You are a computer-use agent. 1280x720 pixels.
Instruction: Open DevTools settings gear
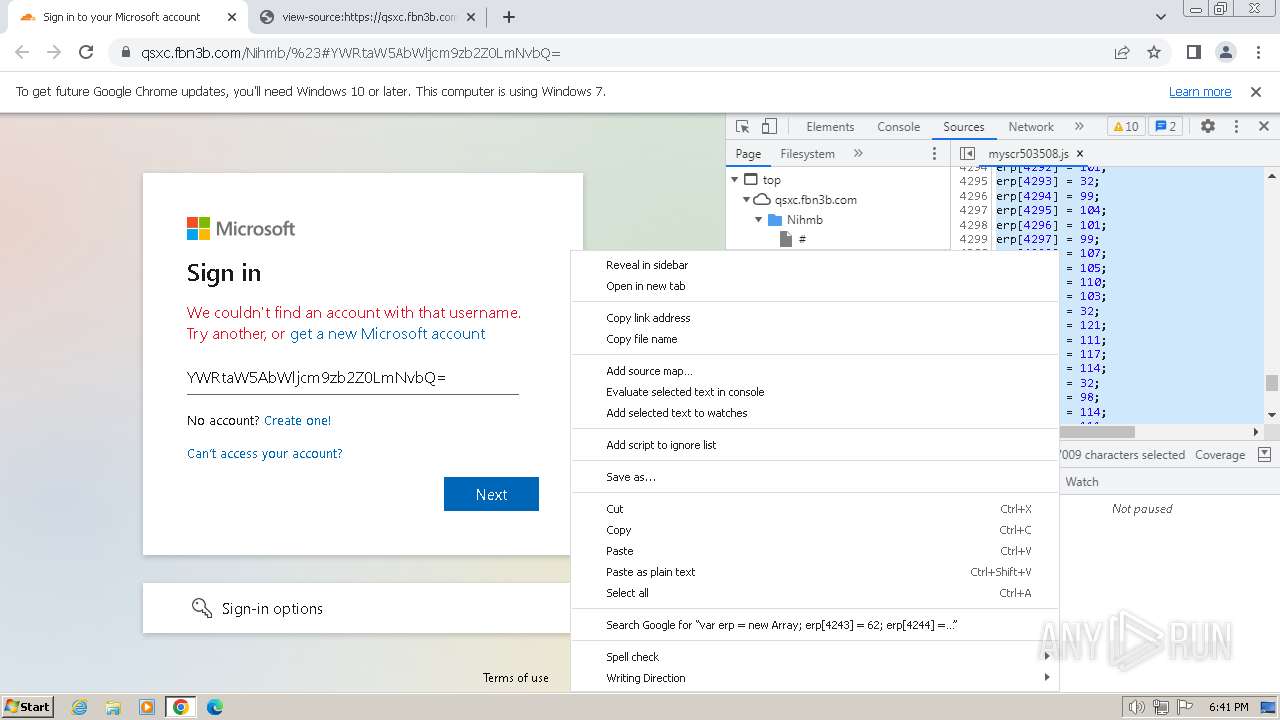[x=1208, y=127]
